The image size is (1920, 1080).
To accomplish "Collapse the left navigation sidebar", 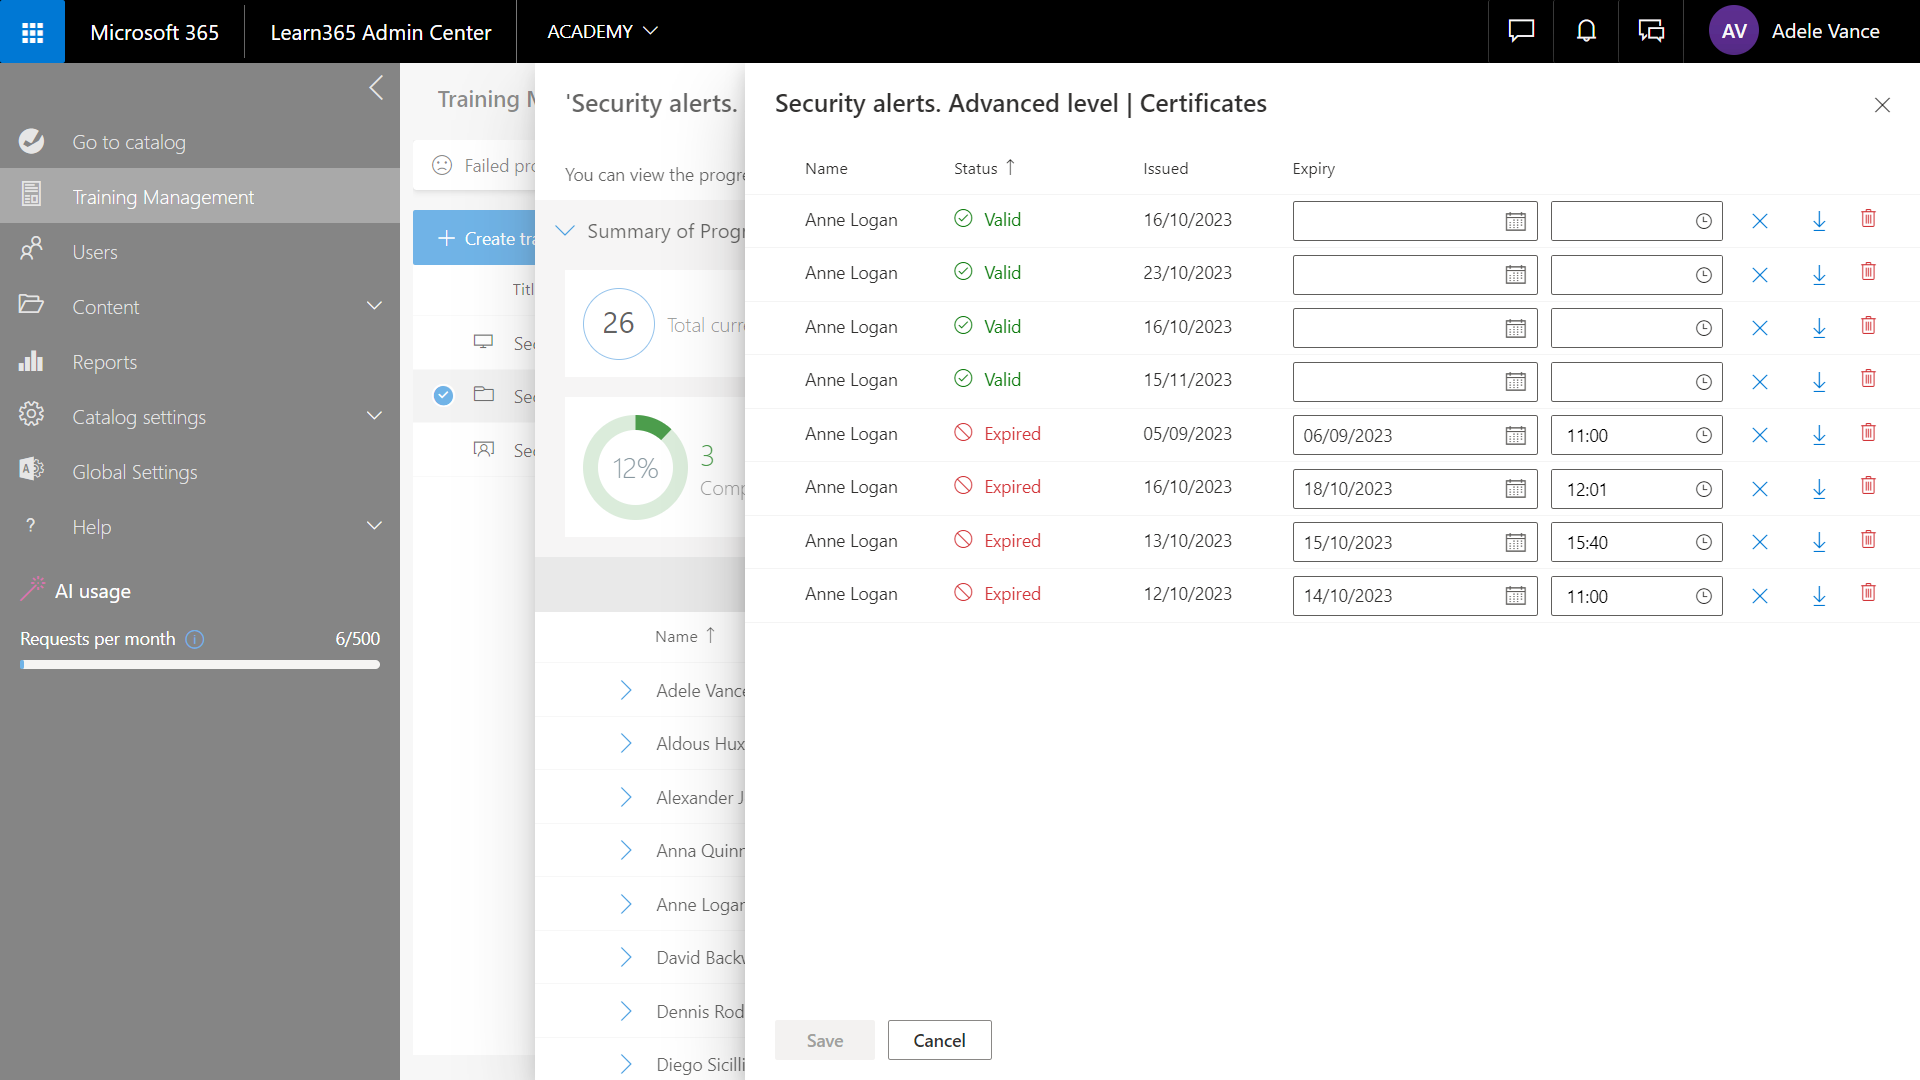I will (x=376, y=88).
